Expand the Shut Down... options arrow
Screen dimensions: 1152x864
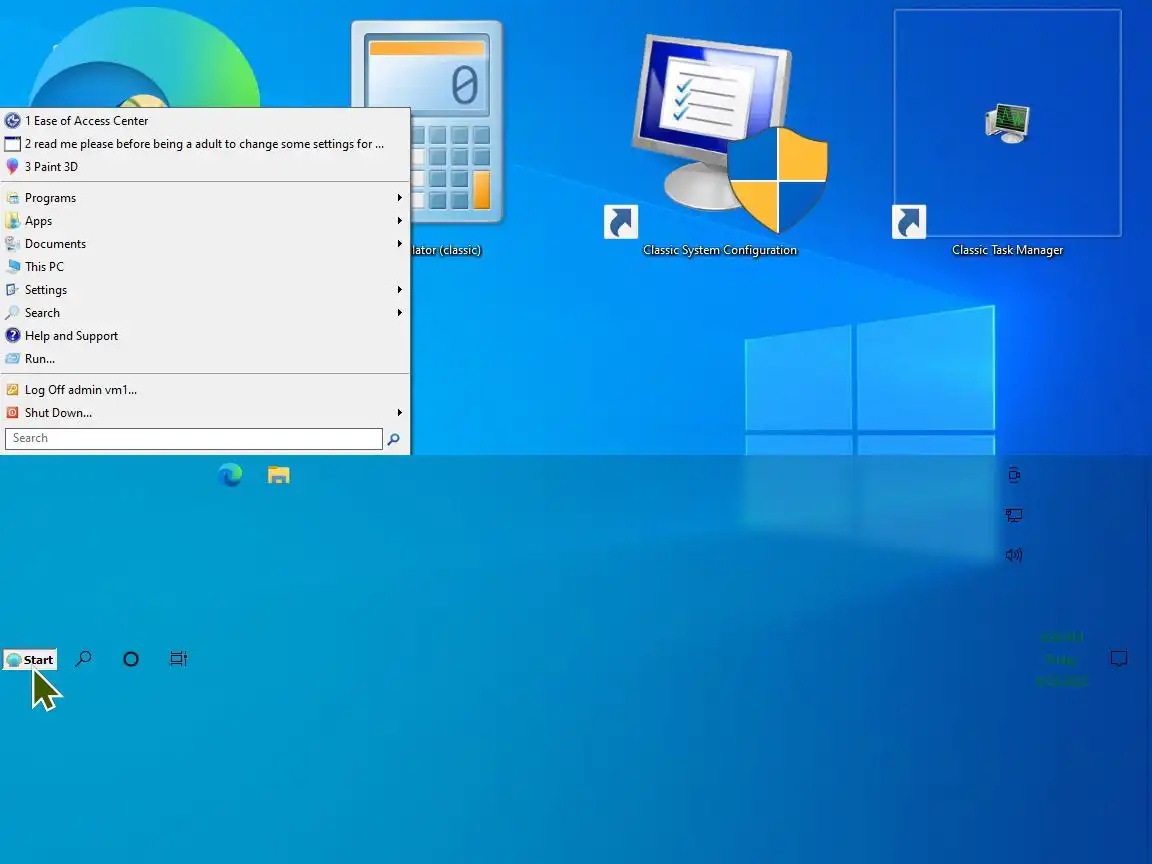(399, 412)
